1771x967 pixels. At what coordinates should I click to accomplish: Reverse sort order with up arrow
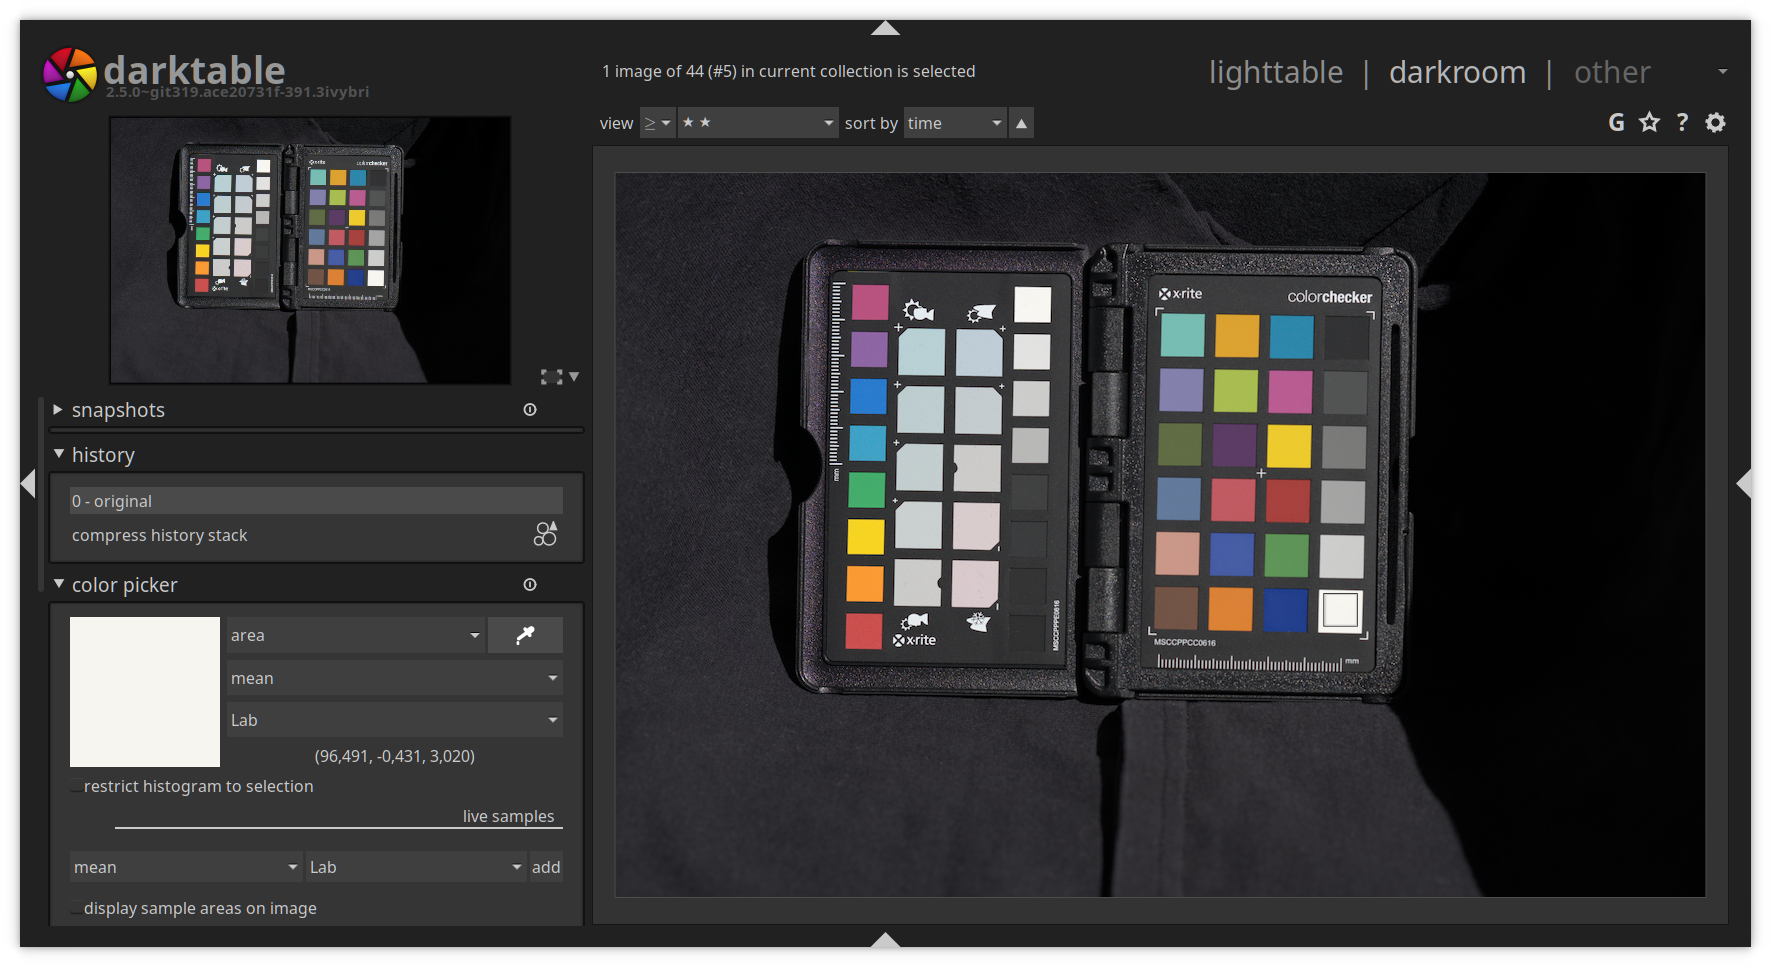pyautogui.click(x=1021, y=123)
